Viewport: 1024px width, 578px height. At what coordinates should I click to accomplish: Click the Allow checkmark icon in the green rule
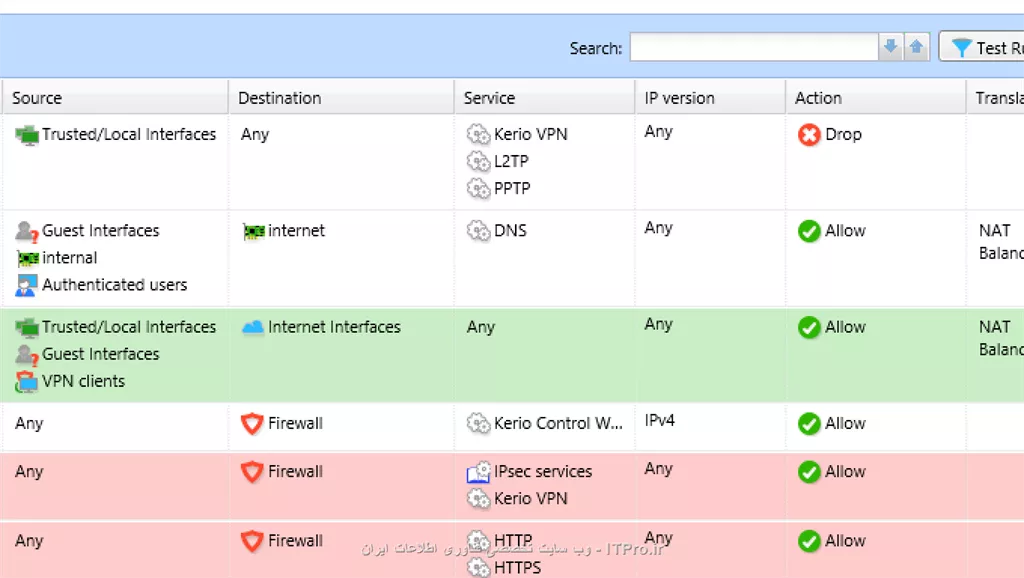[808, 327]
